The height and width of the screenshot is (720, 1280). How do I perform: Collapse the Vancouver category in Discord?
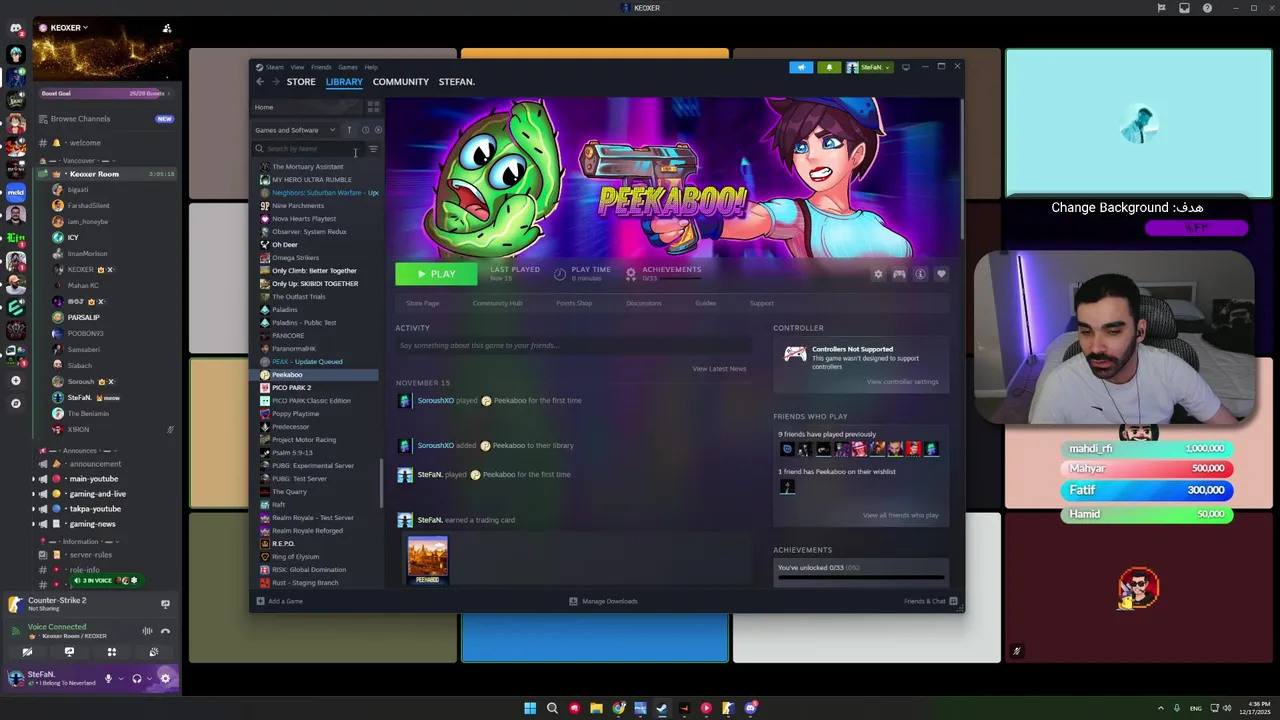79,160
